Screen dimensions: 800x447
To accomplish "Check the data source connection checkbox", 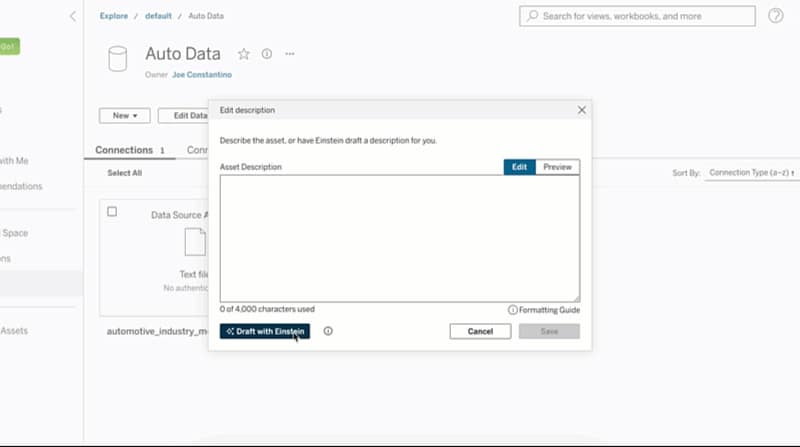I will point(112,212).
